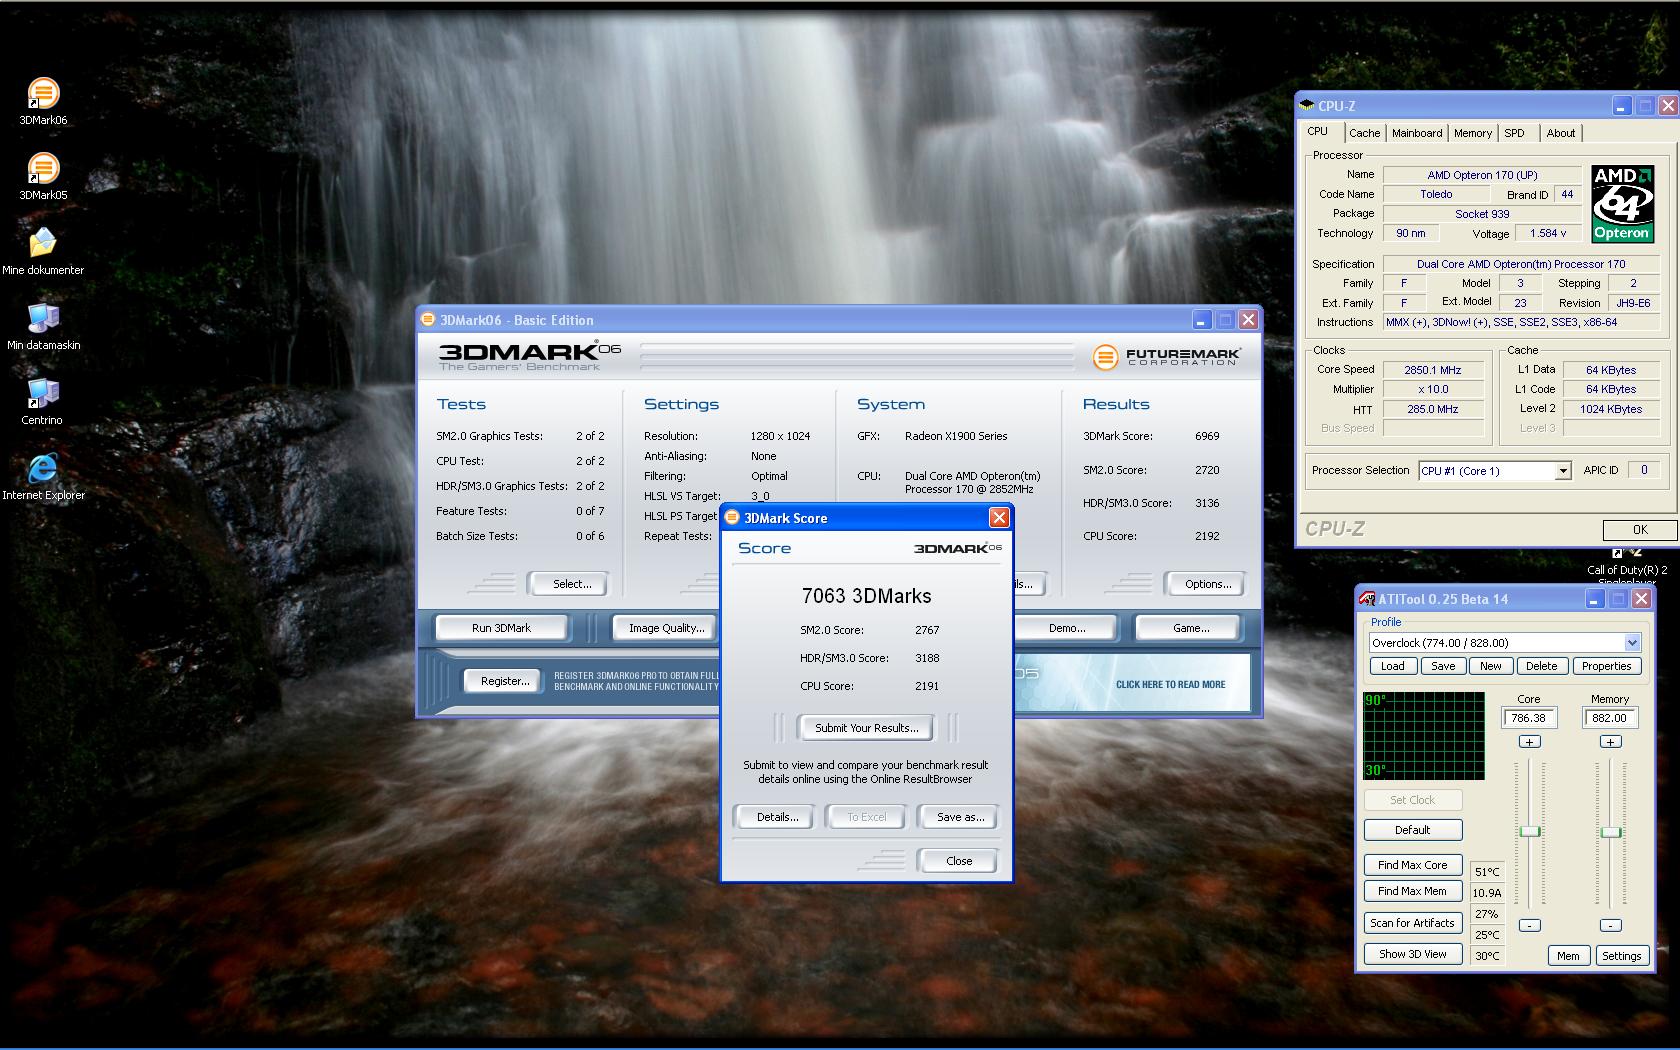This screenshot has width=1680, height=1050.
Task: Open Processor Selection dropdown in CPU-Z
Action: [1562, 471]
